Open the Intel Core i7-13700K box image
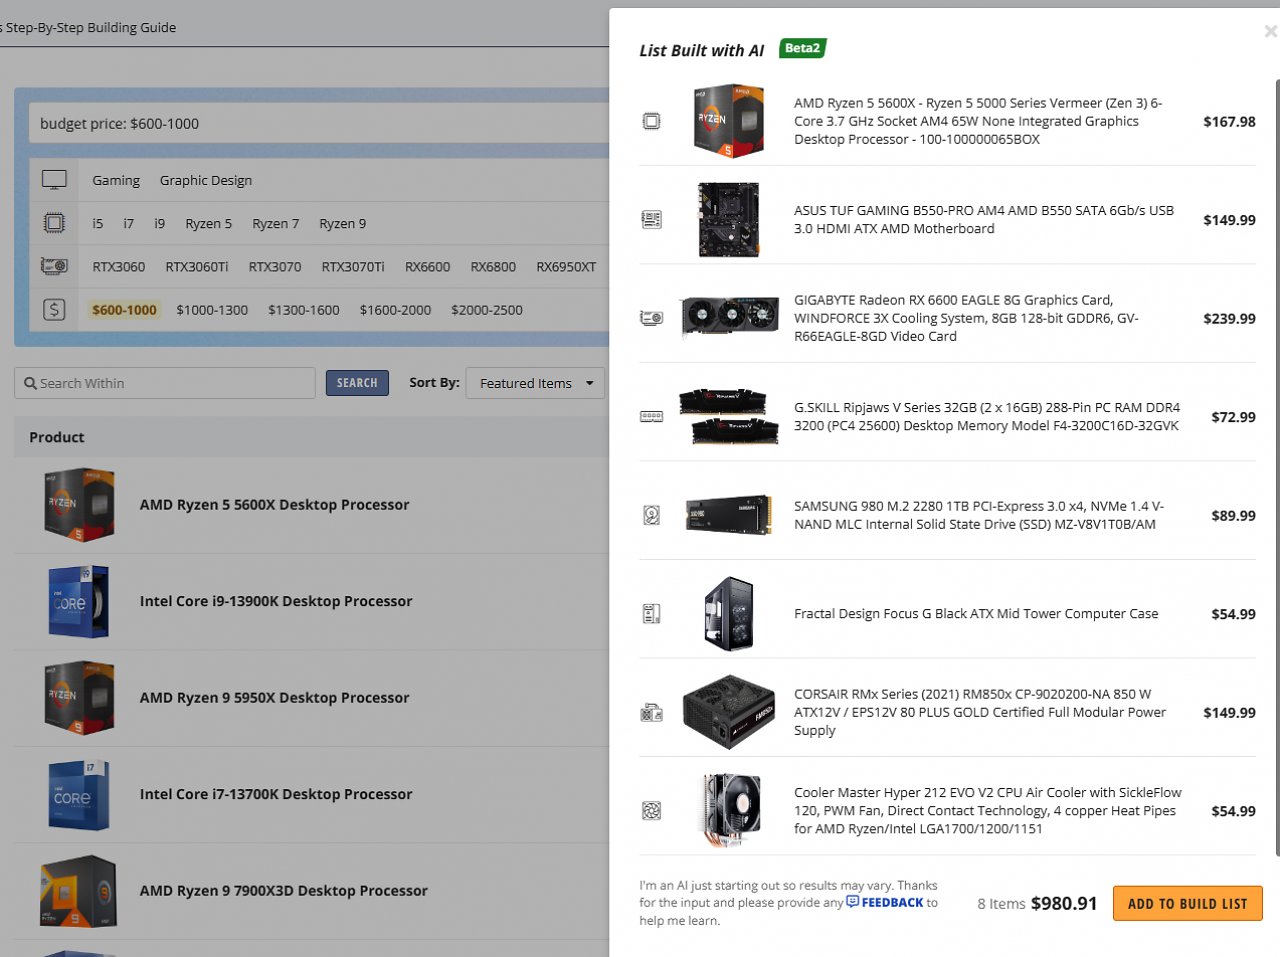1280x957 pixels. (78, 794)
